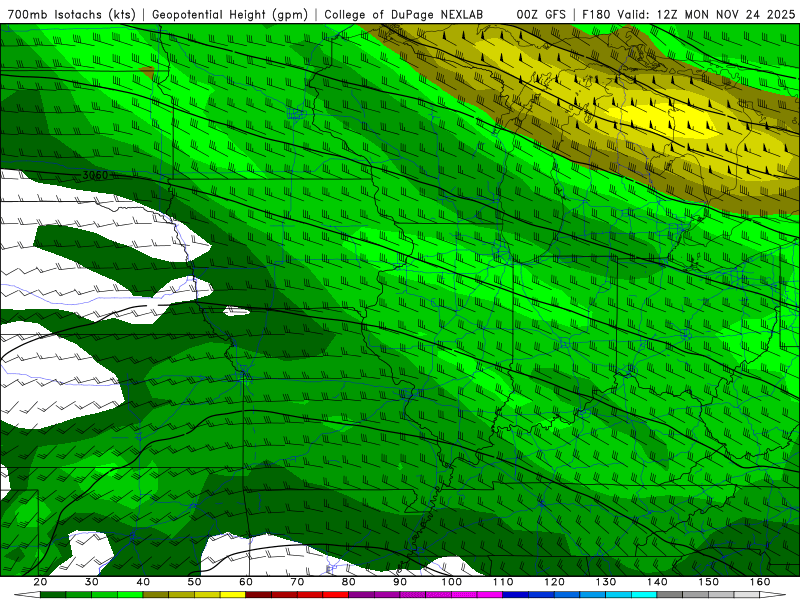The image size is (800, 600).
Task: Click the 150 knot legend label
Action: [x=709, y=582]
